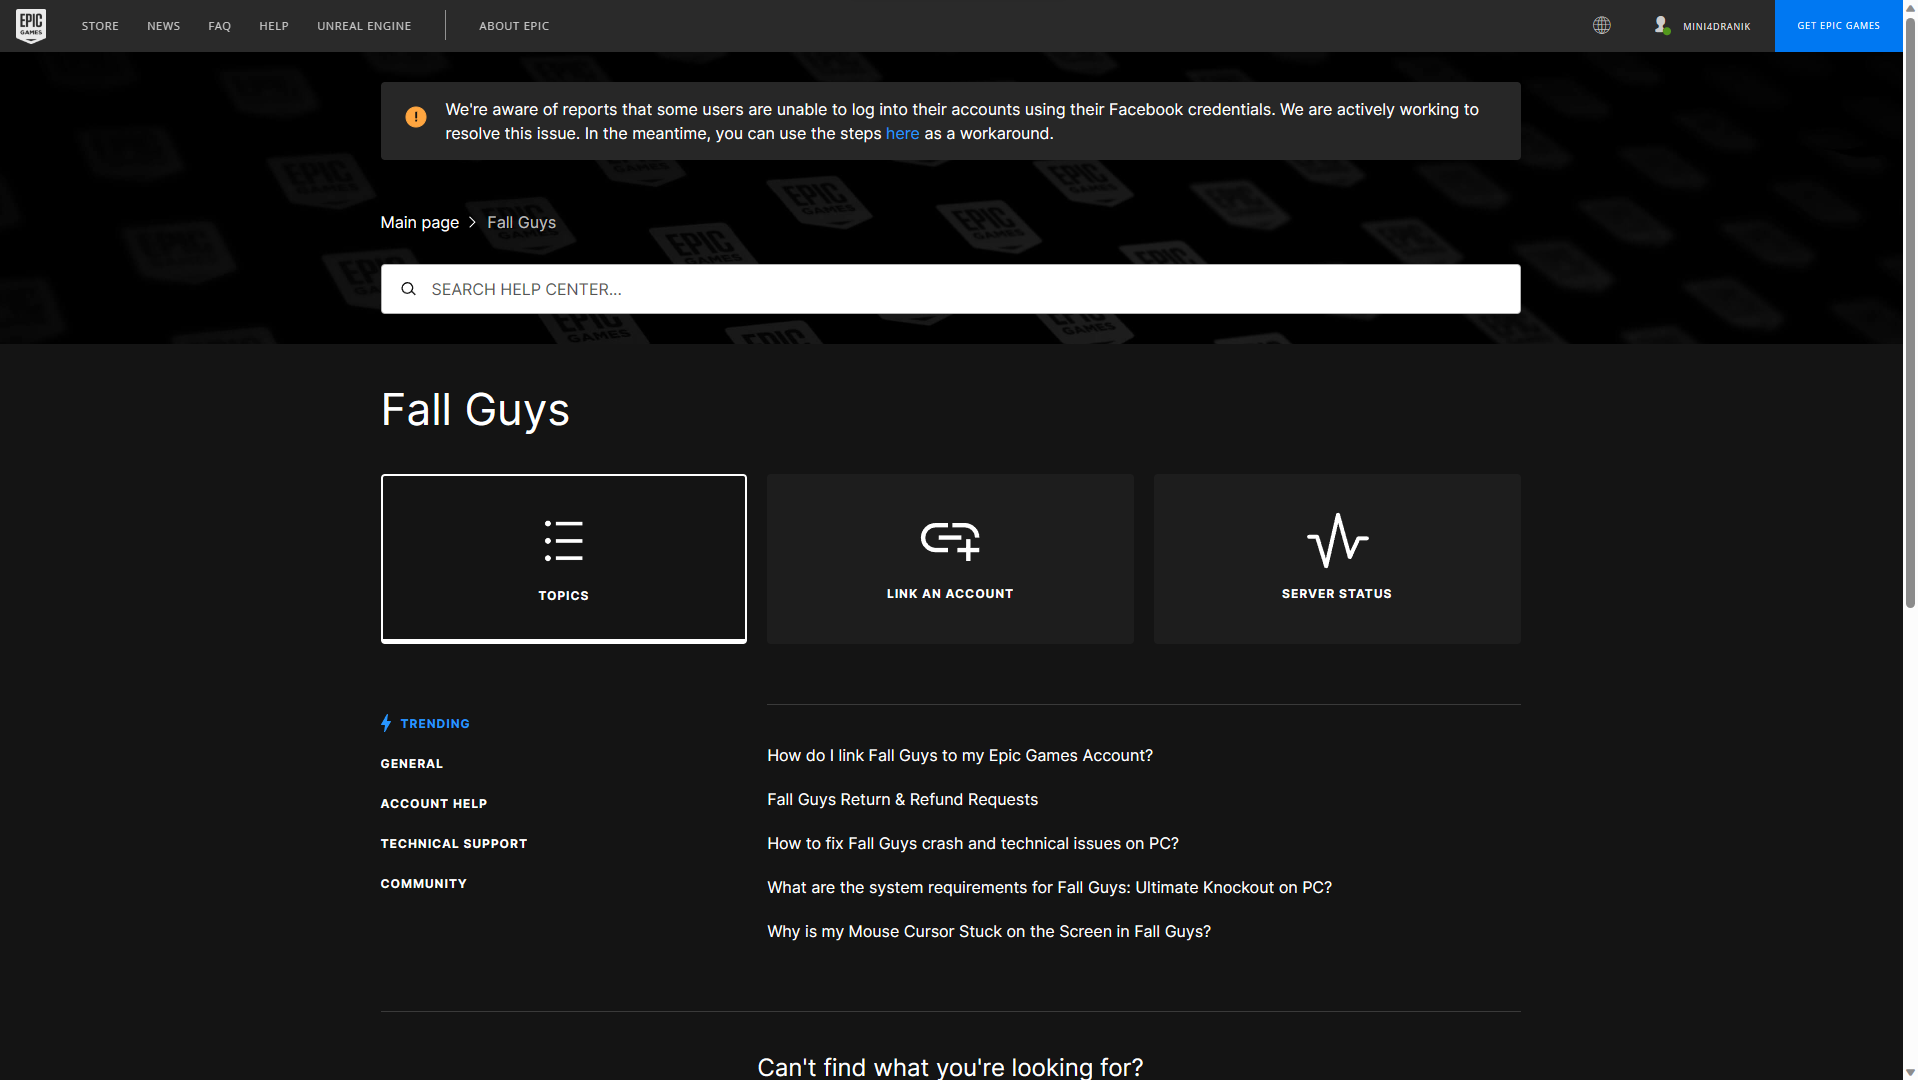Open the Mouse Cursor Stuck article
1918x1080 pixels.
989,932
